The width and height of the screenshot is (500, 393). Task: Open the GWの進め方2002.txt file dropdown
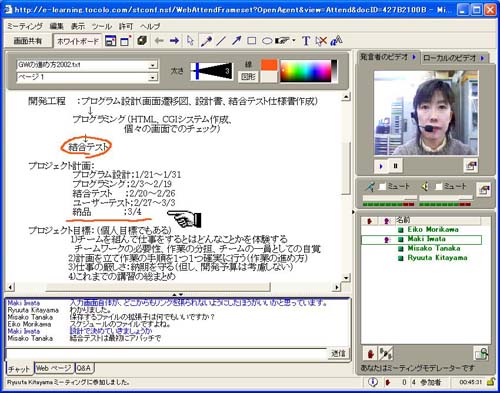[x=152, y=65]
